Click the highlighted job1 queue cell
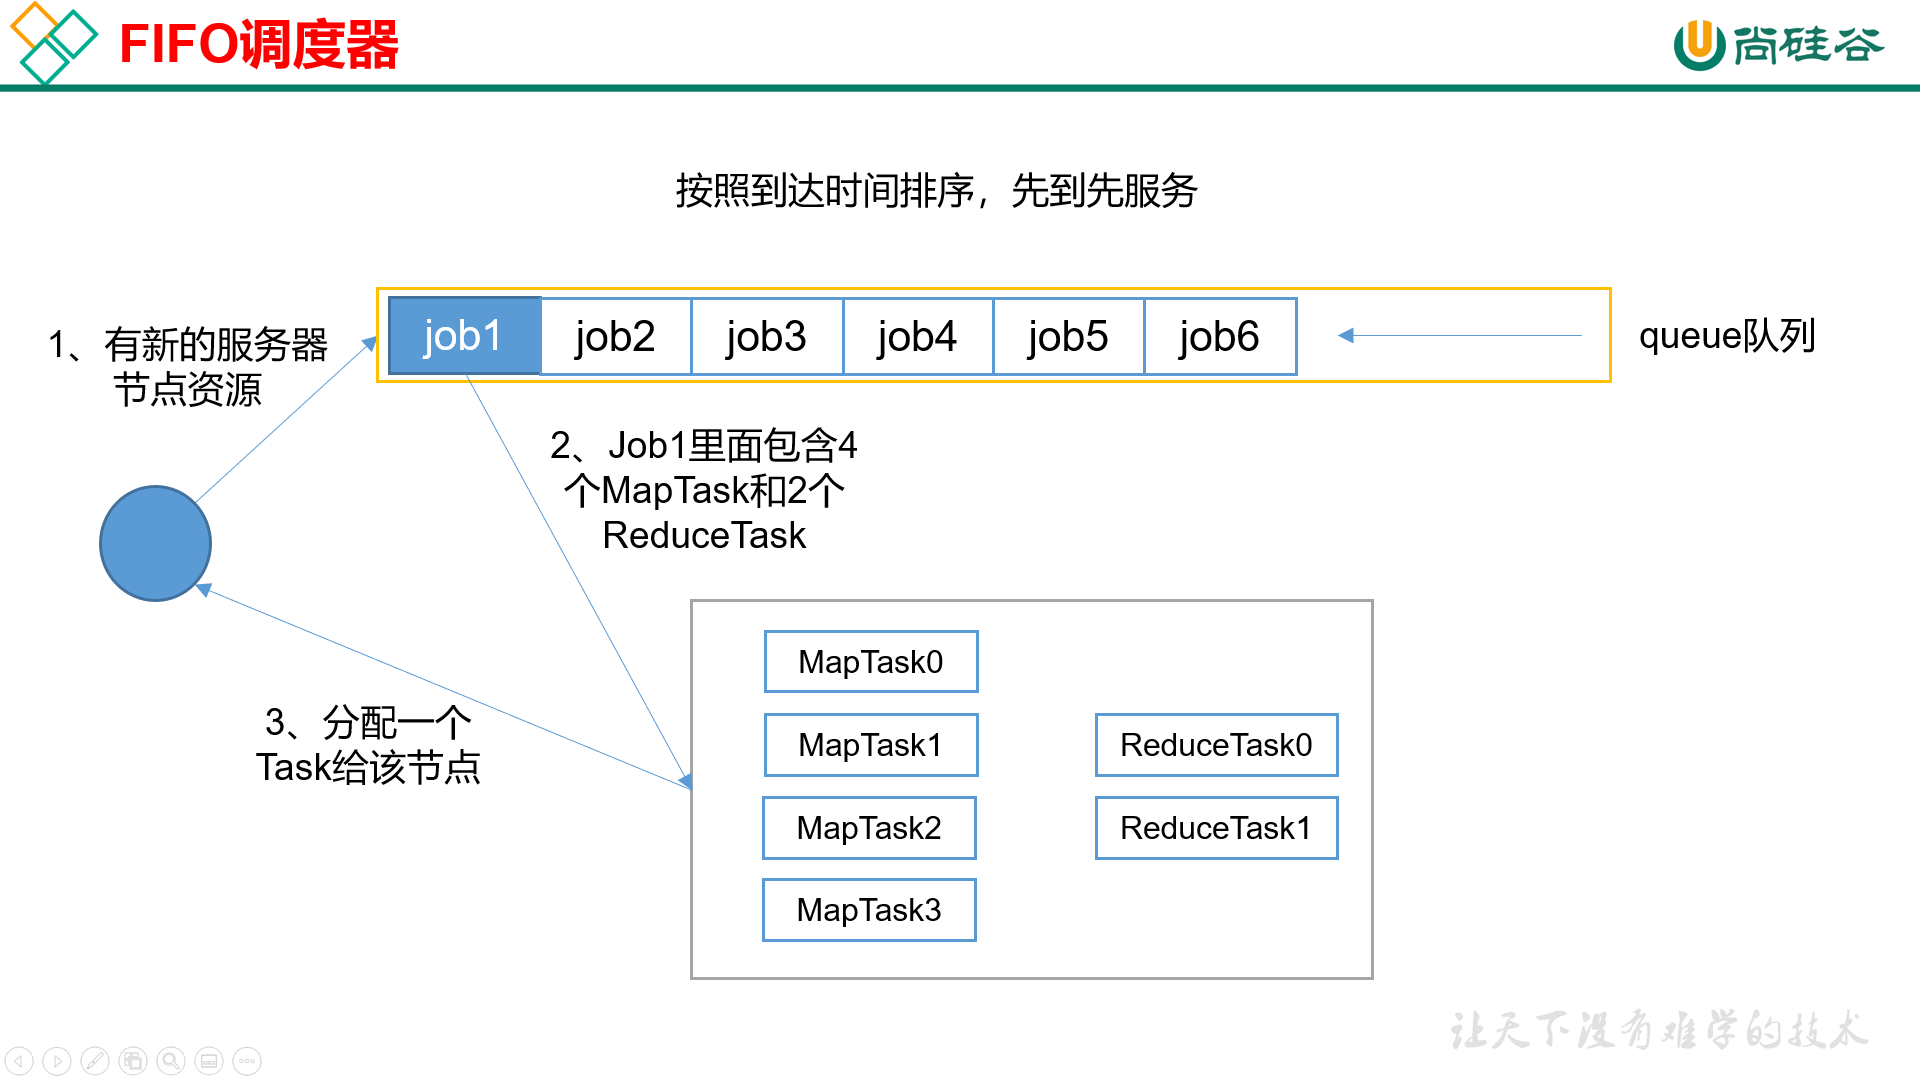Image resolution: width=1920 pixels, height=1080 pixels. [464, 336]
